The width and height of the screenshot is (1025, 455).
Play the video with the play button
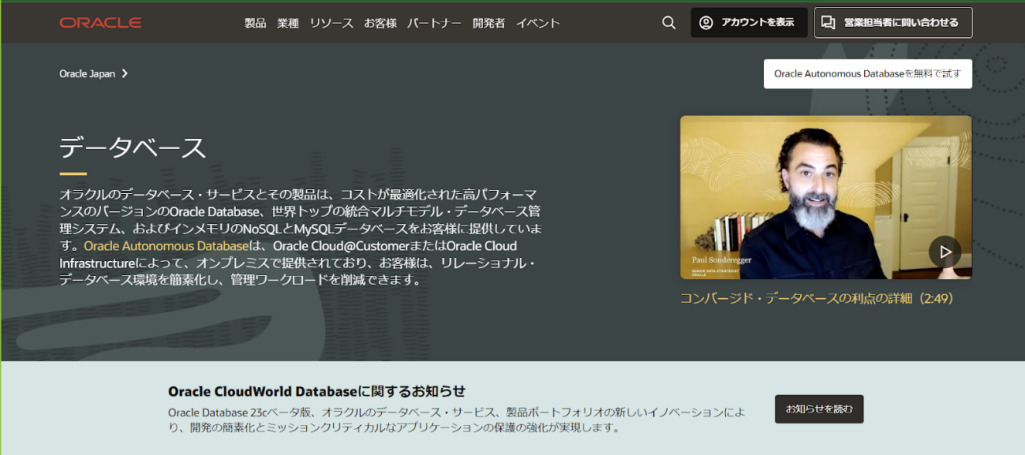(x=945, y=252)
